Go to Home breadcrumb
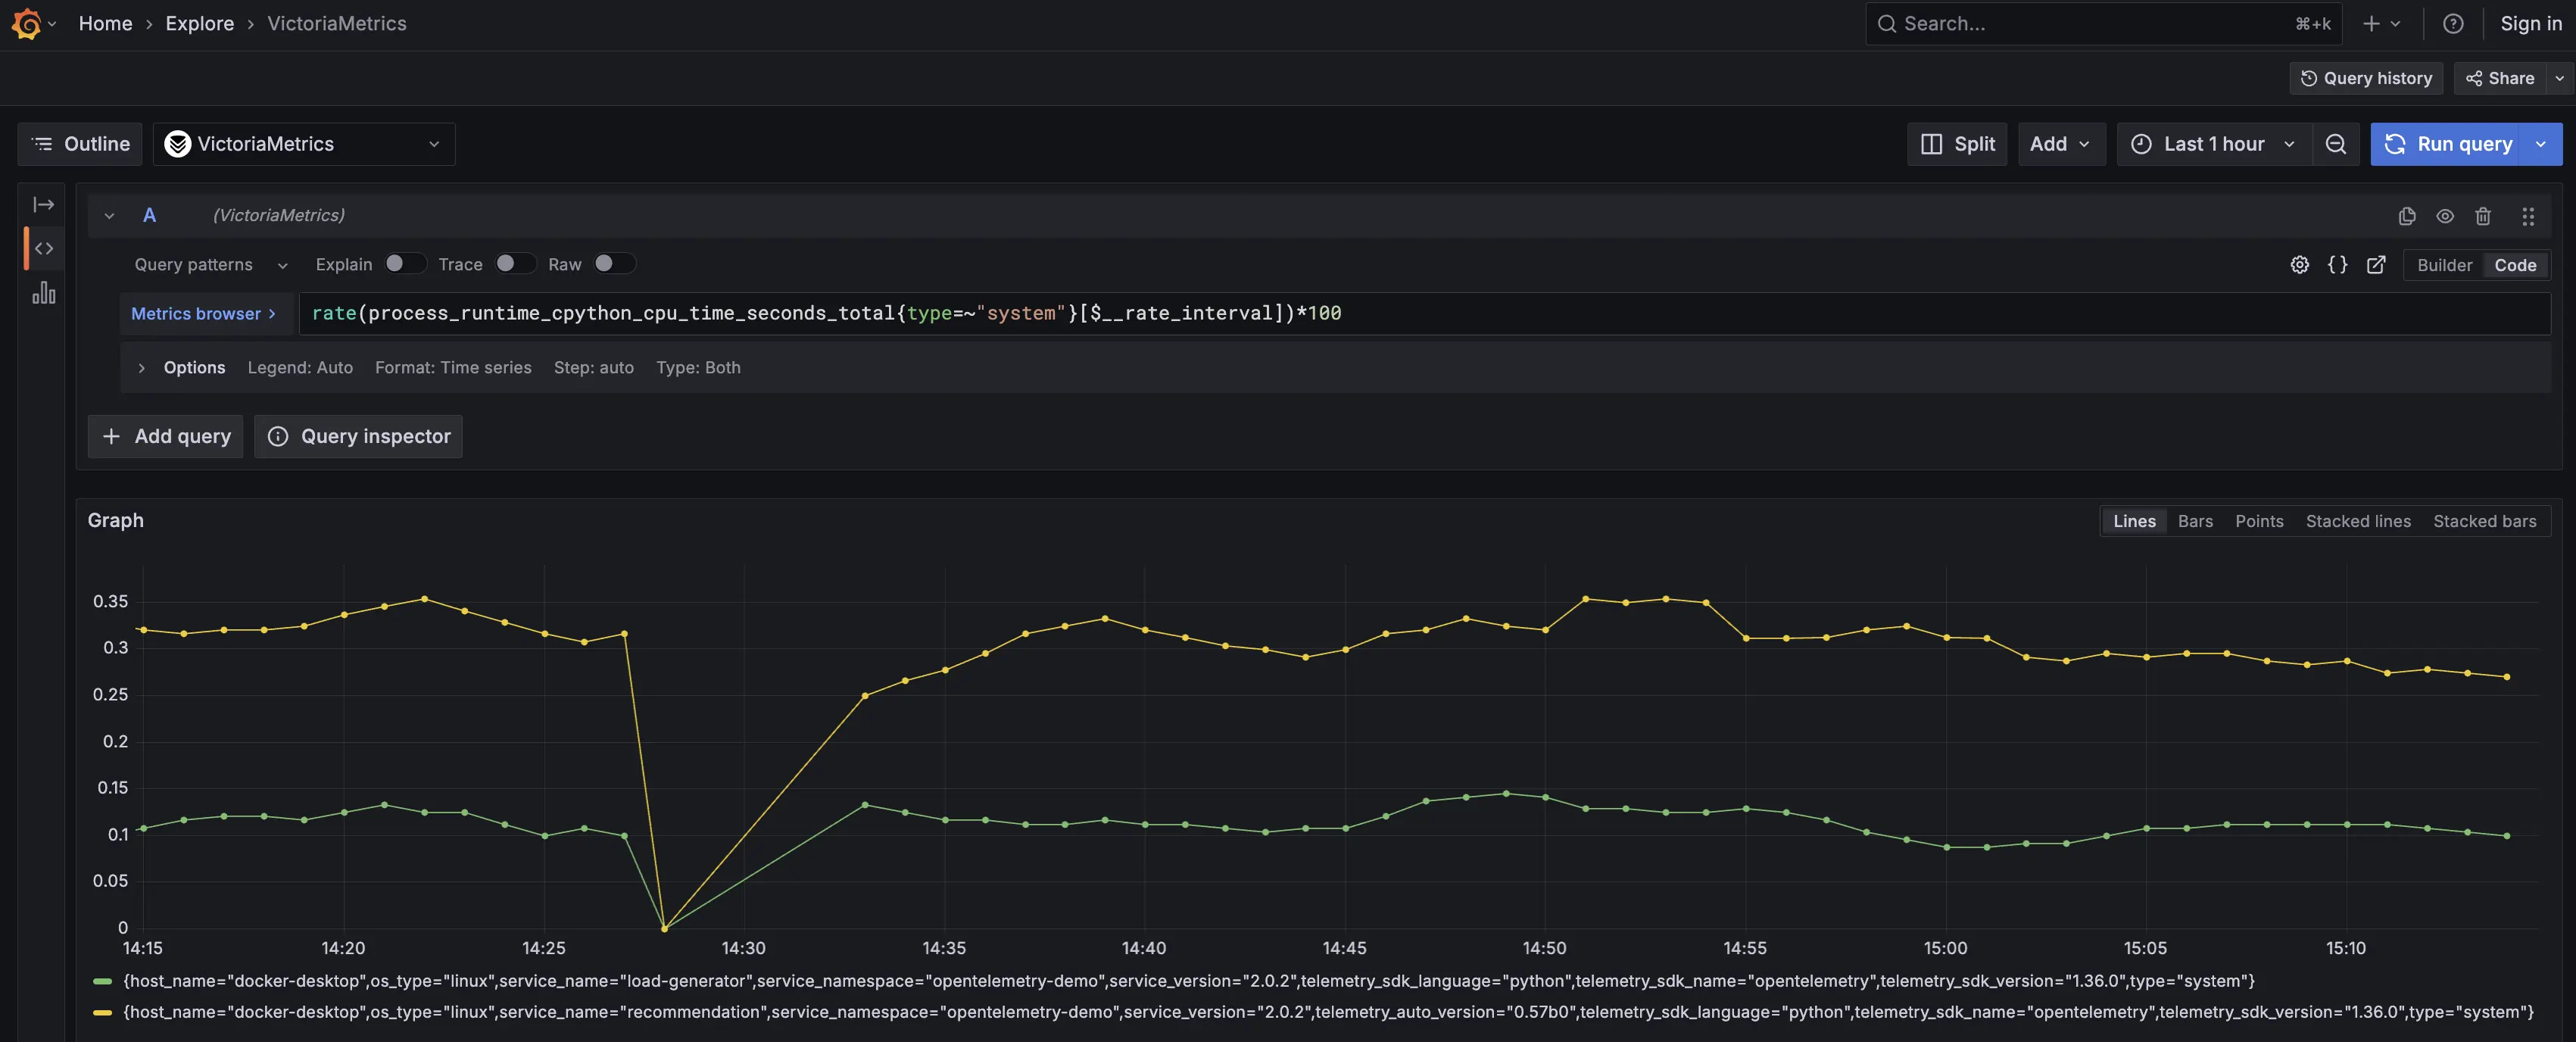This screenshot has height=1042, width=2576. 105,23
